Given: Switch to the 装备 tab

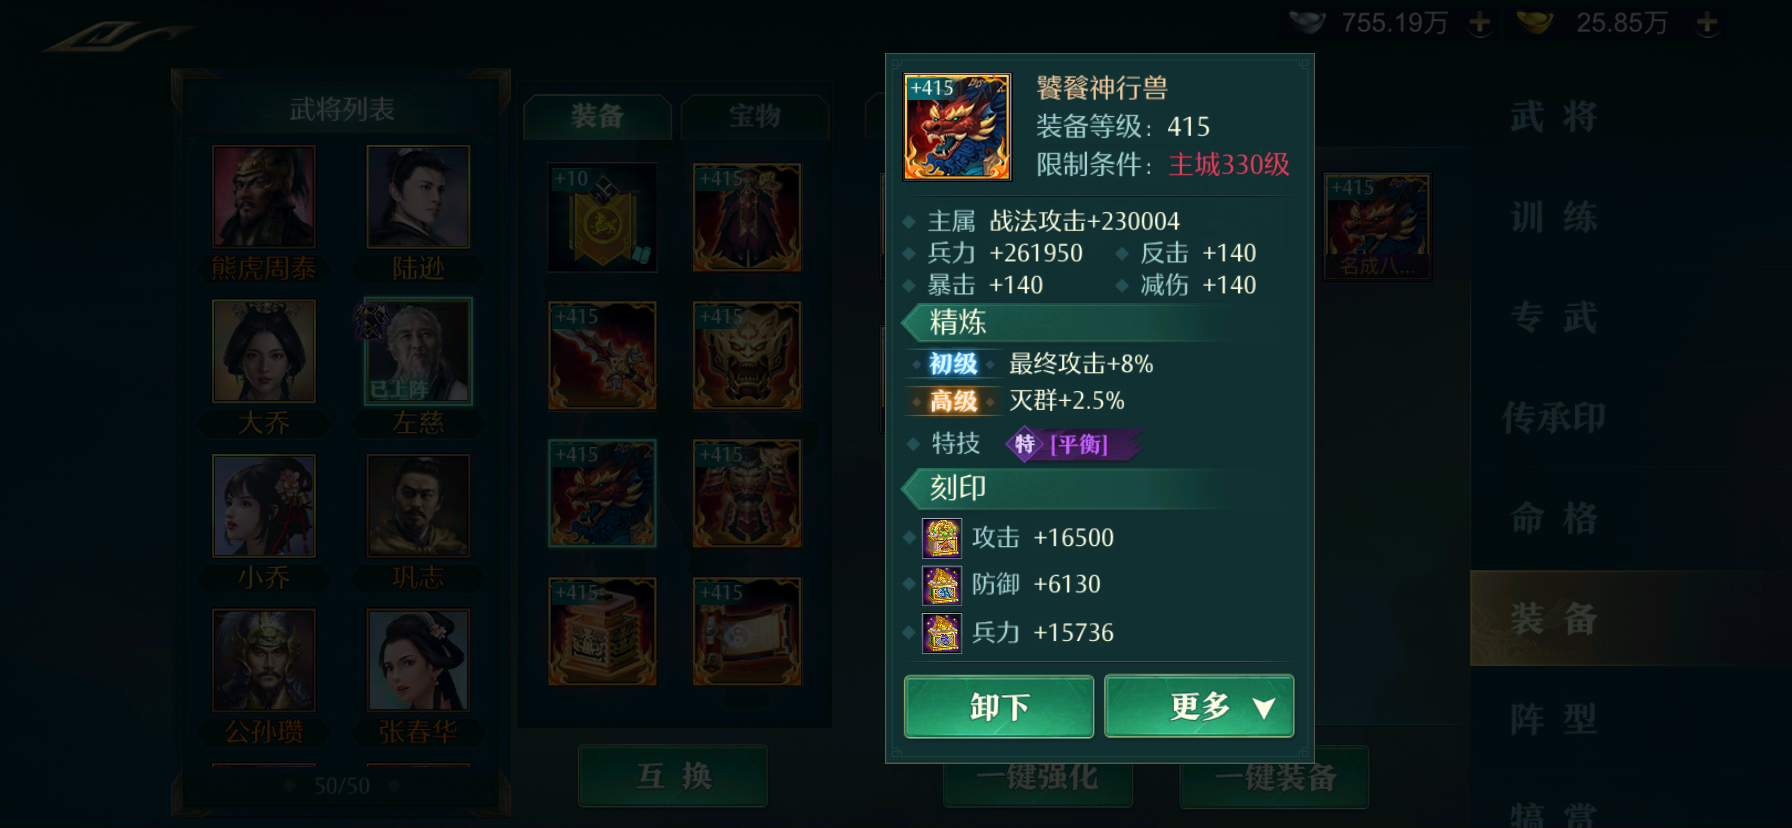Looking at the screenshot, I should [597, 116].
